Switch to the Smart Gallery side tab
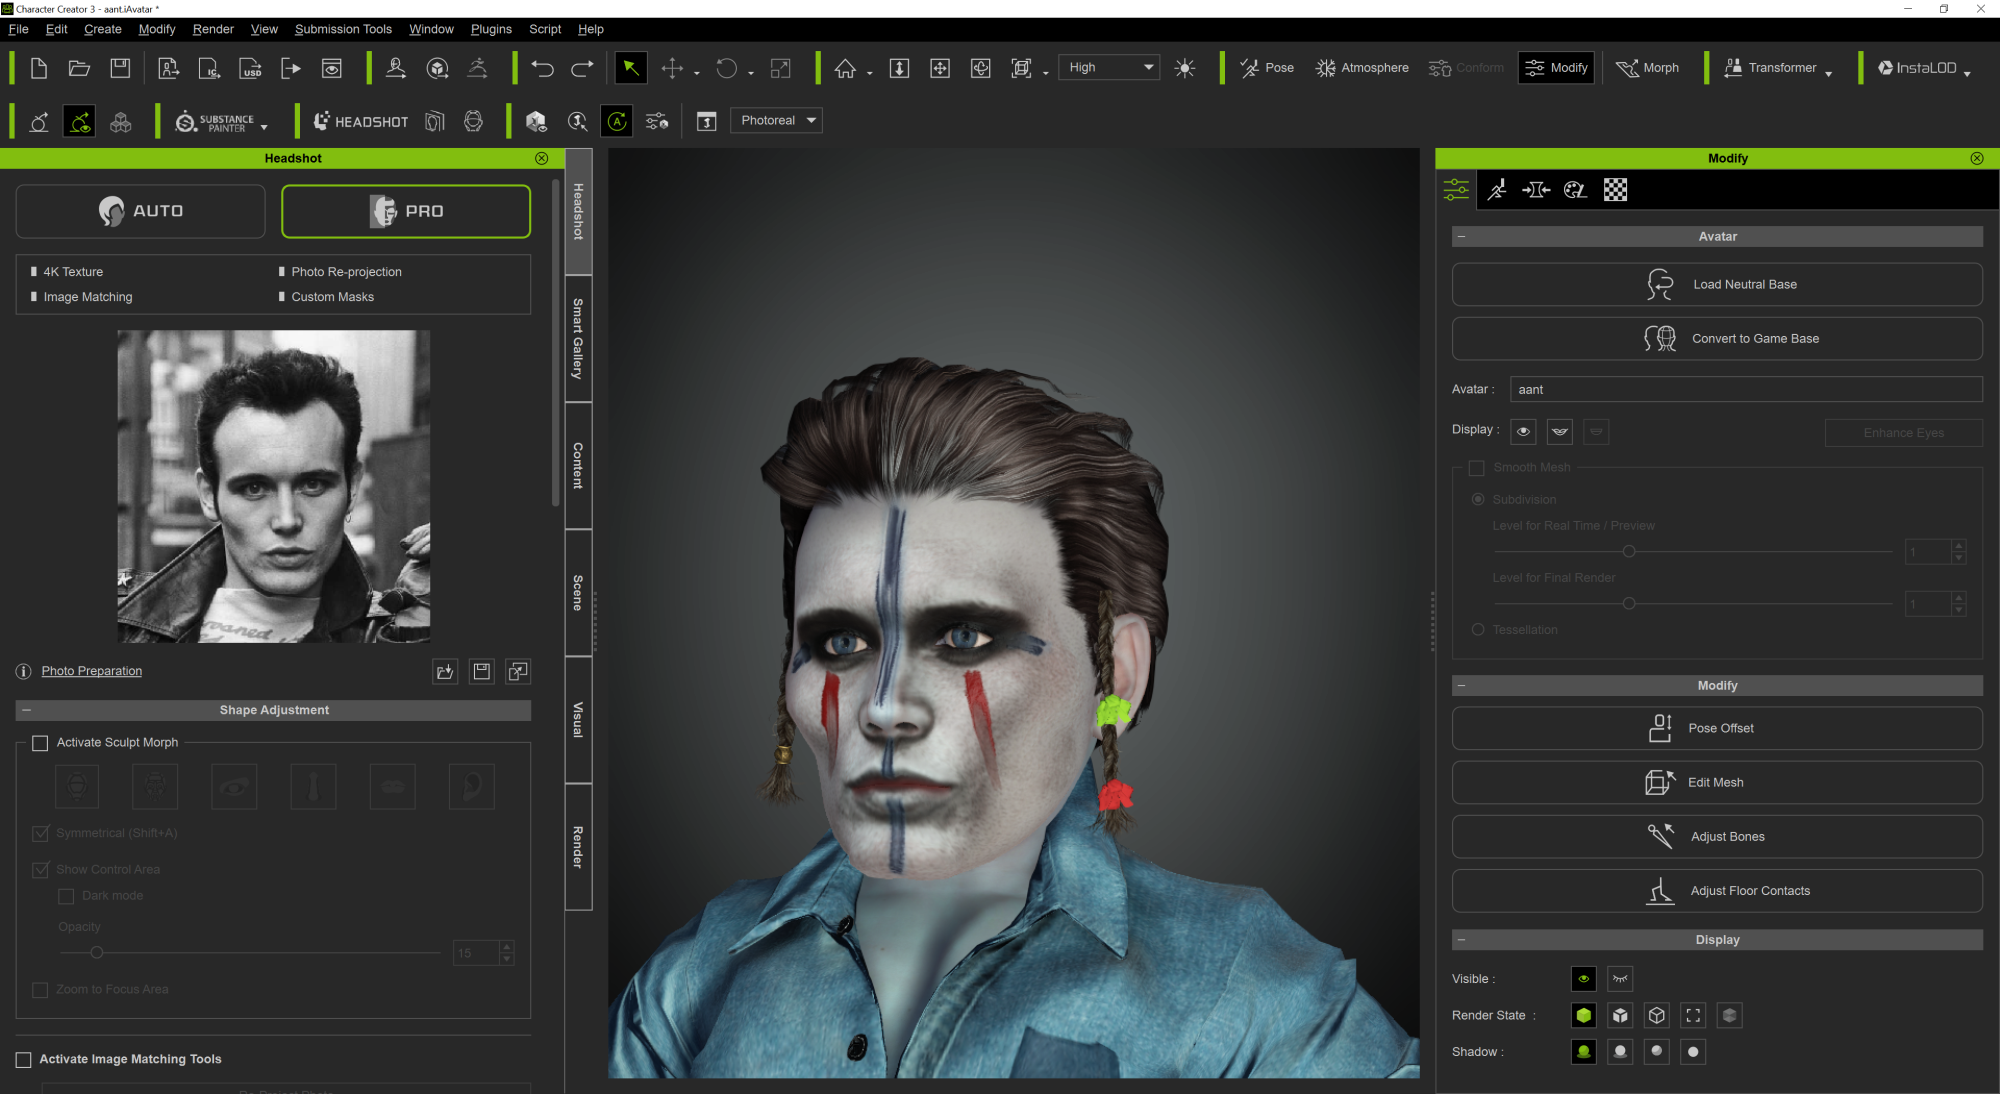The height and width of the screenshot is (1094, 2000). 578,339
